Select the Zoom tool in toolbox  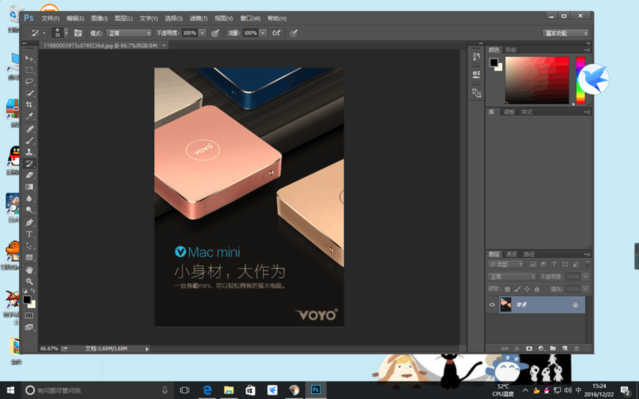tap(29, 281)
